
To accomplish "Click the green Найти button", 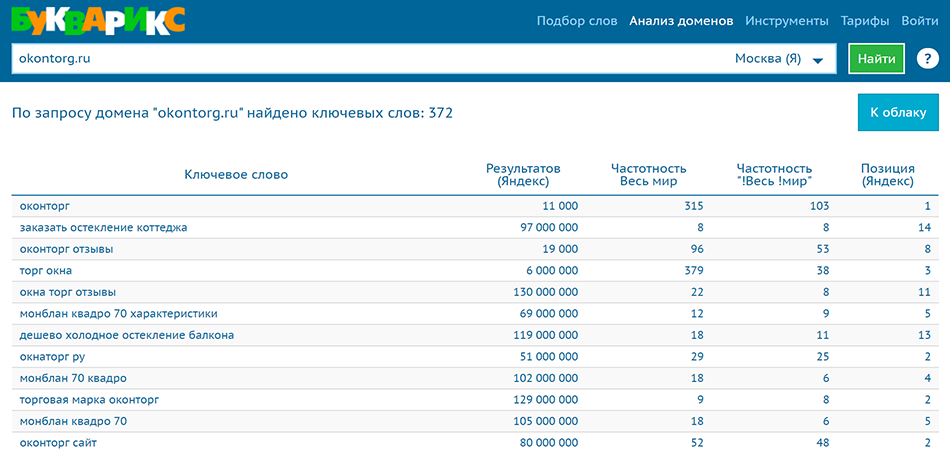I will point(877,59).
